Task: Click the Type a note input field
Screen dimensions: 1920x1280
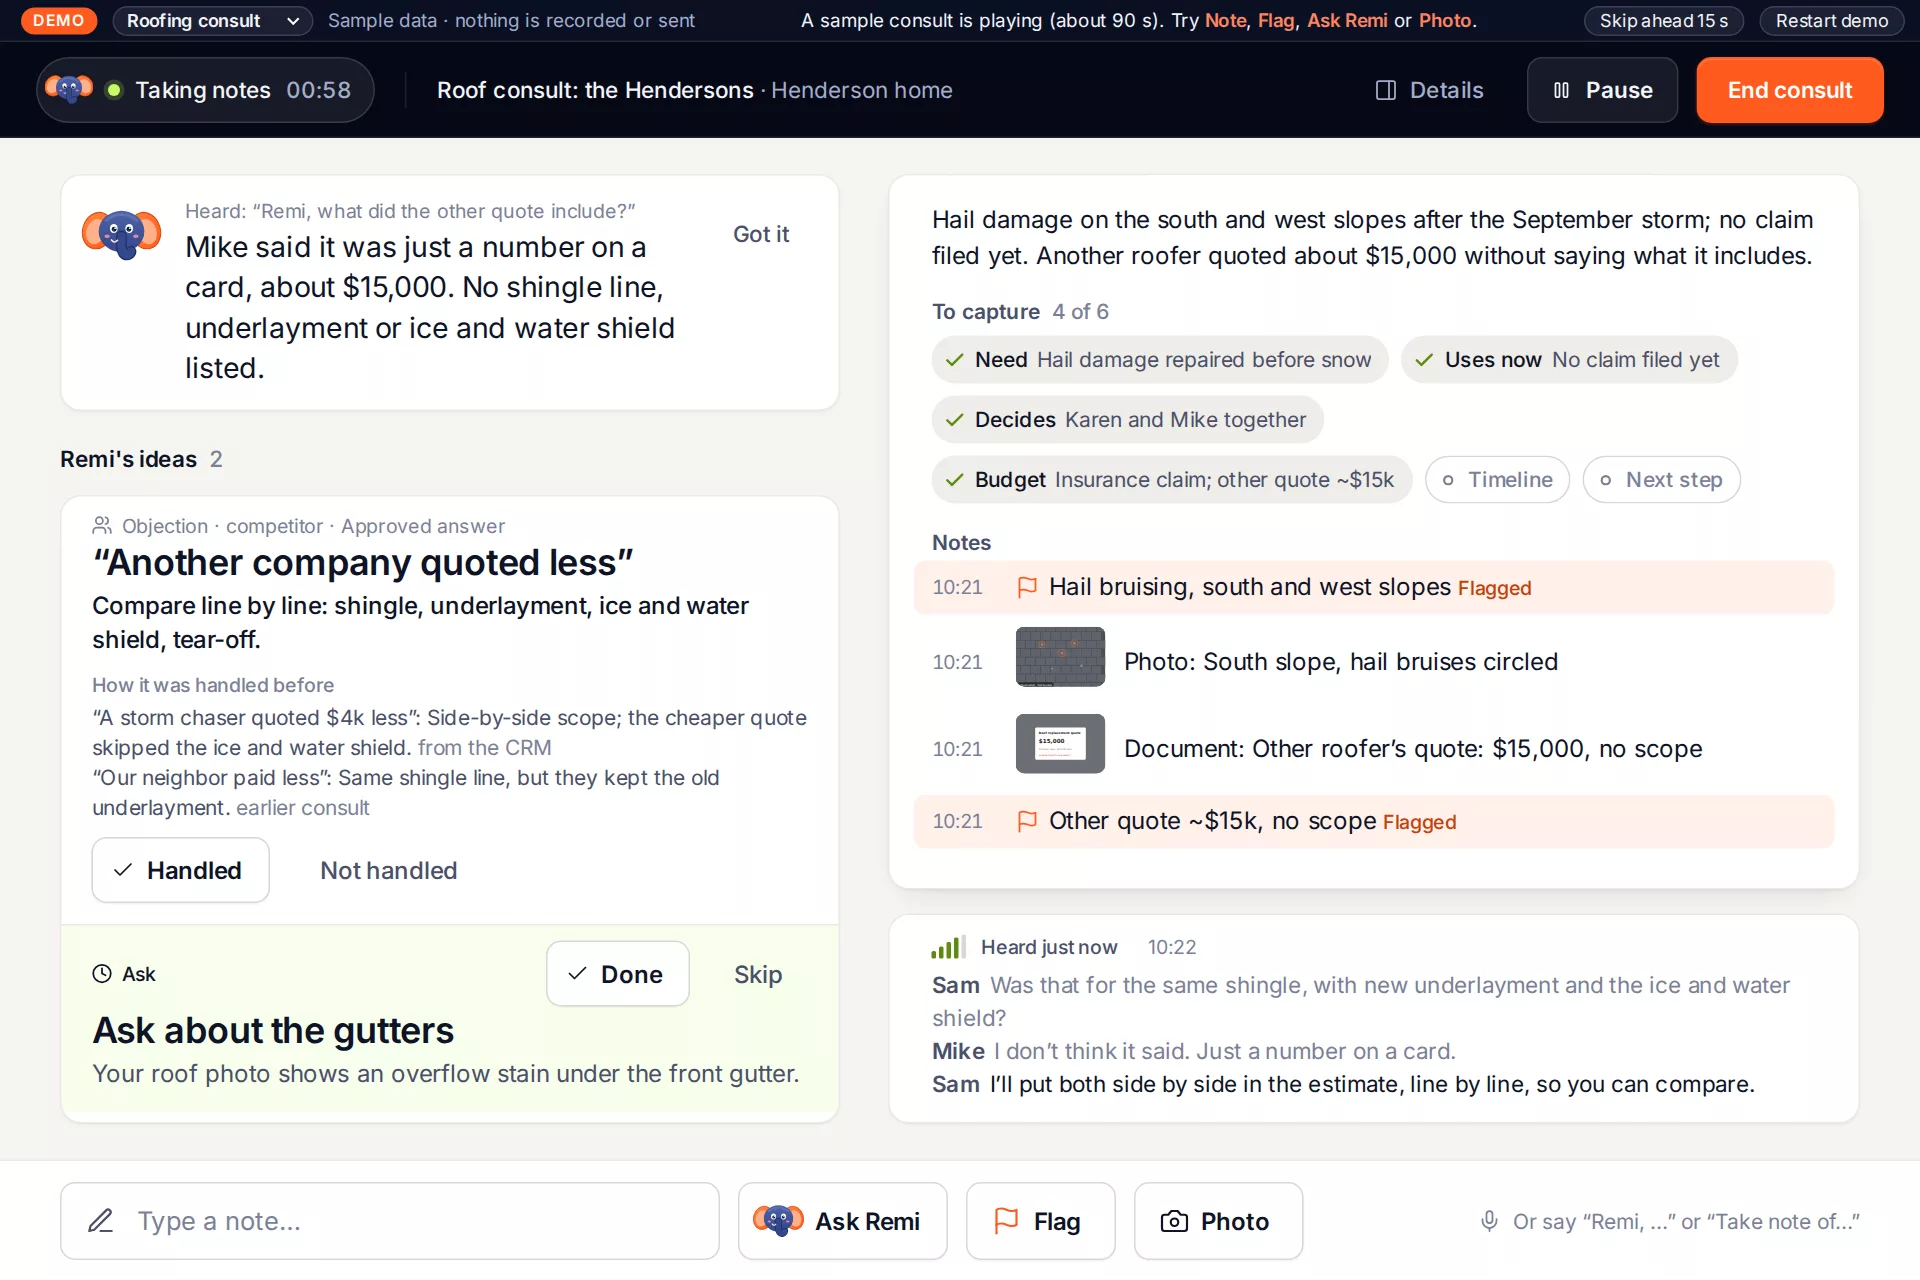Action: click(390, 1221)
